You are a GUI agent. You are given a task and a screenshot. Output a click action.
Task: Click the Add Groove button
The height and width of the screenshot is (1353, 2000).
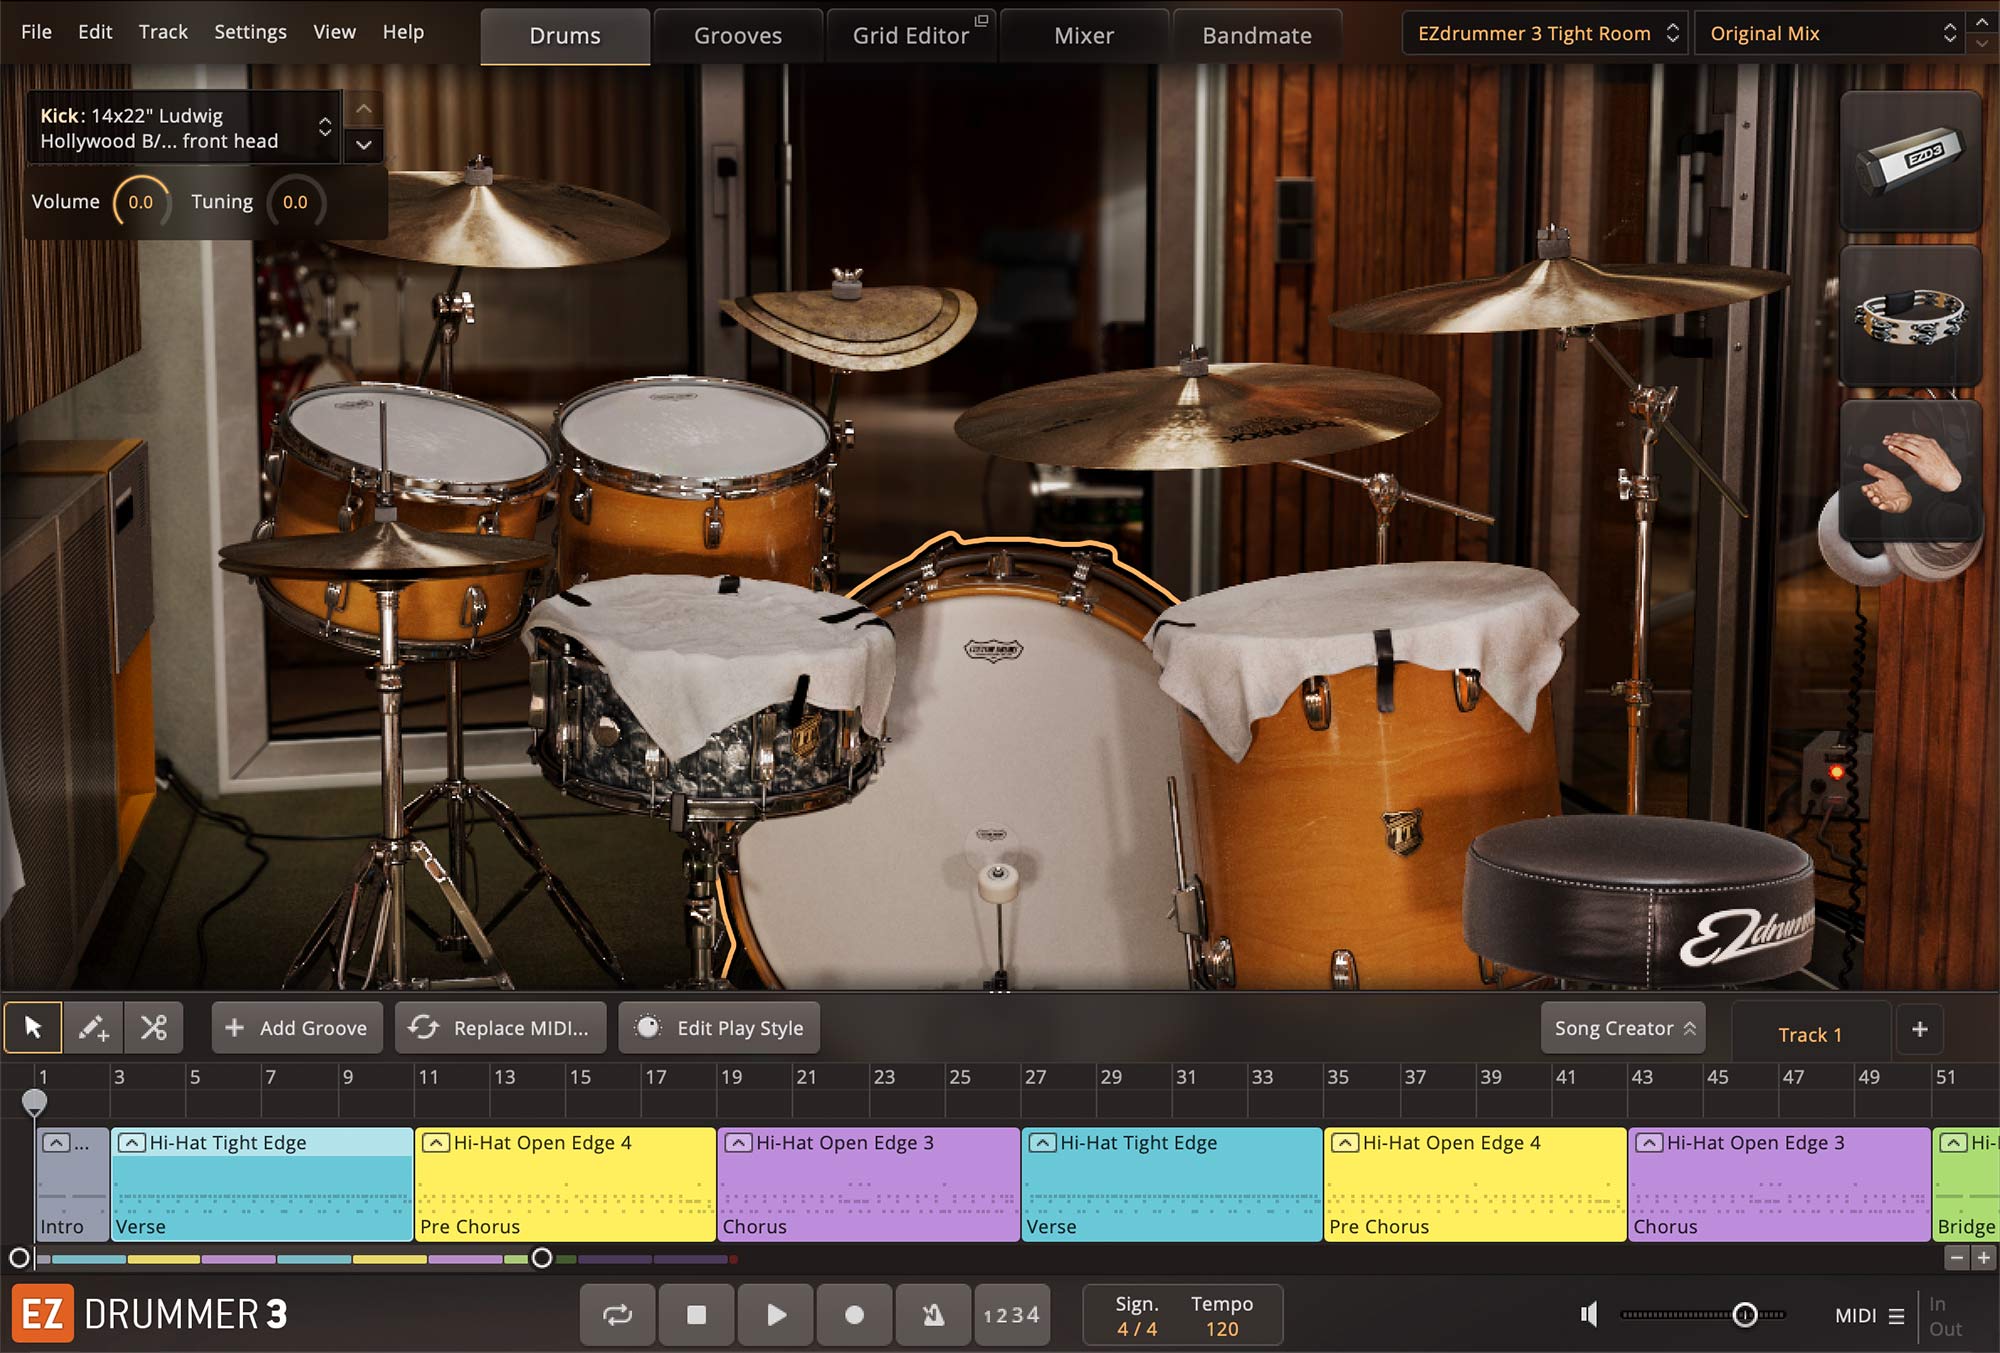pos(297,1028)
